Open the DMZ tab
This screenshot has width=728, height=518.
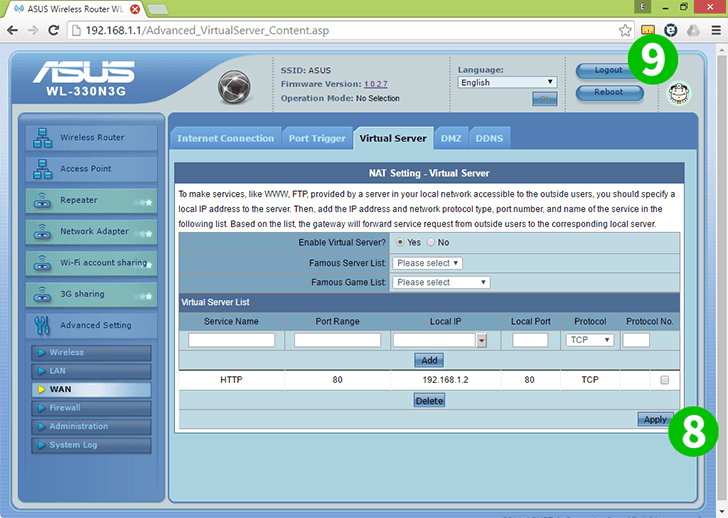tap(451, 138)
